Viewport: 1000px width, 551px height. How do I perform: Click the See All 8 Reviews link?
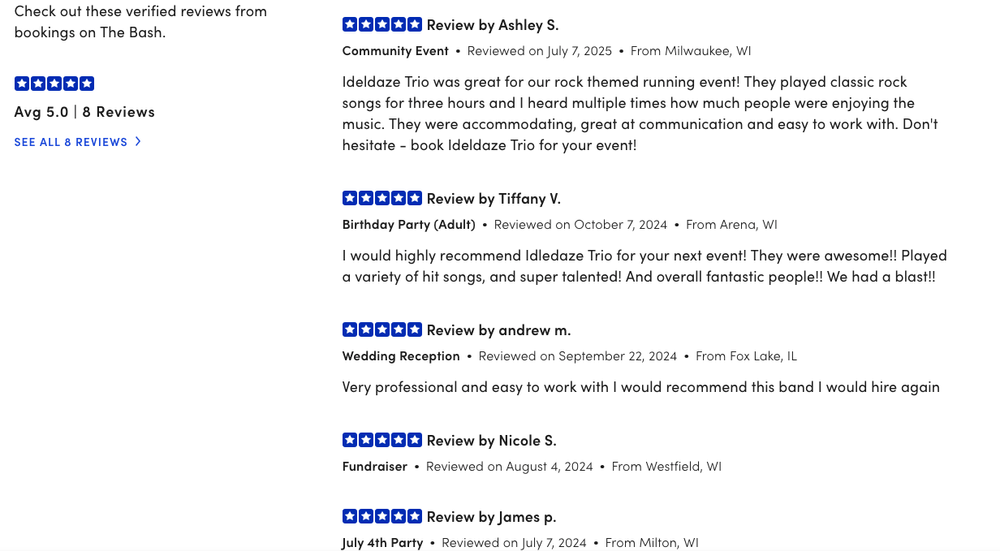[71, 142]
